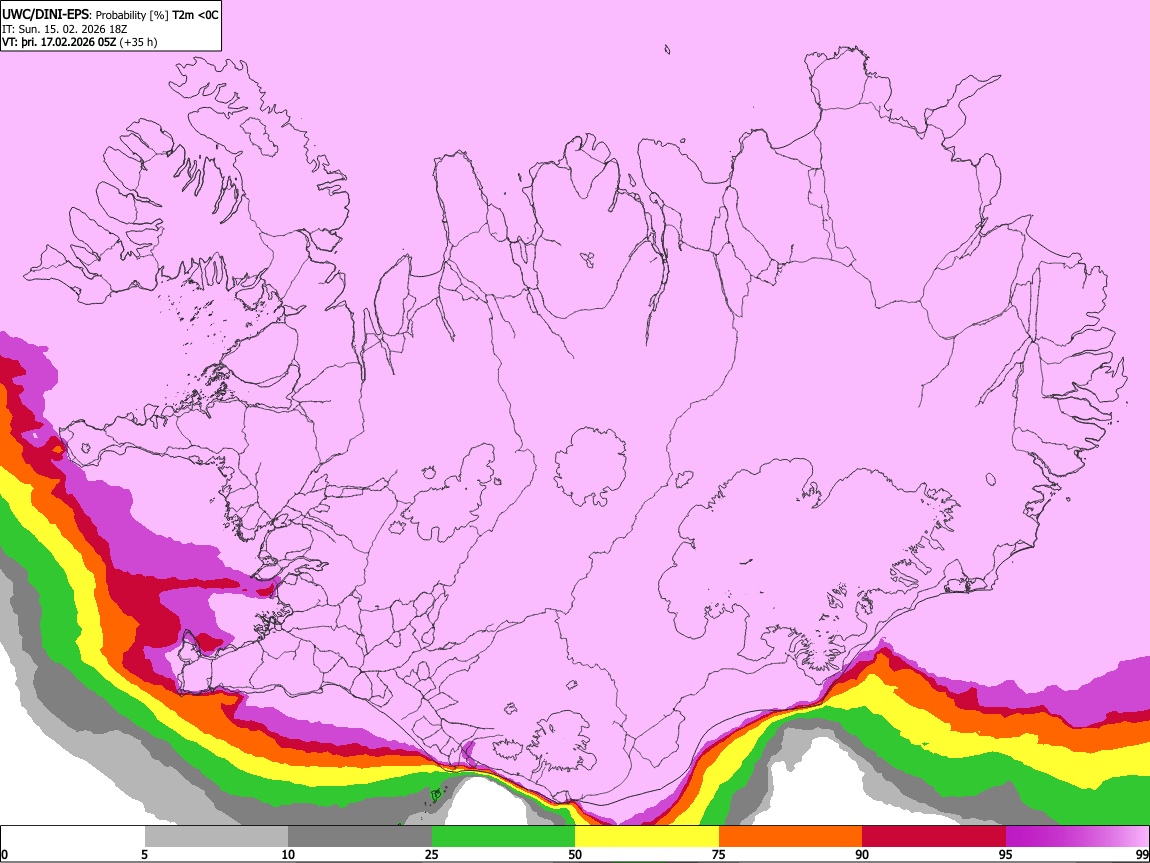Click the dark gray 10–25 legend swatch
Image resolution: width=1150 pixels, height=863 pixels.
pos(360,837)
